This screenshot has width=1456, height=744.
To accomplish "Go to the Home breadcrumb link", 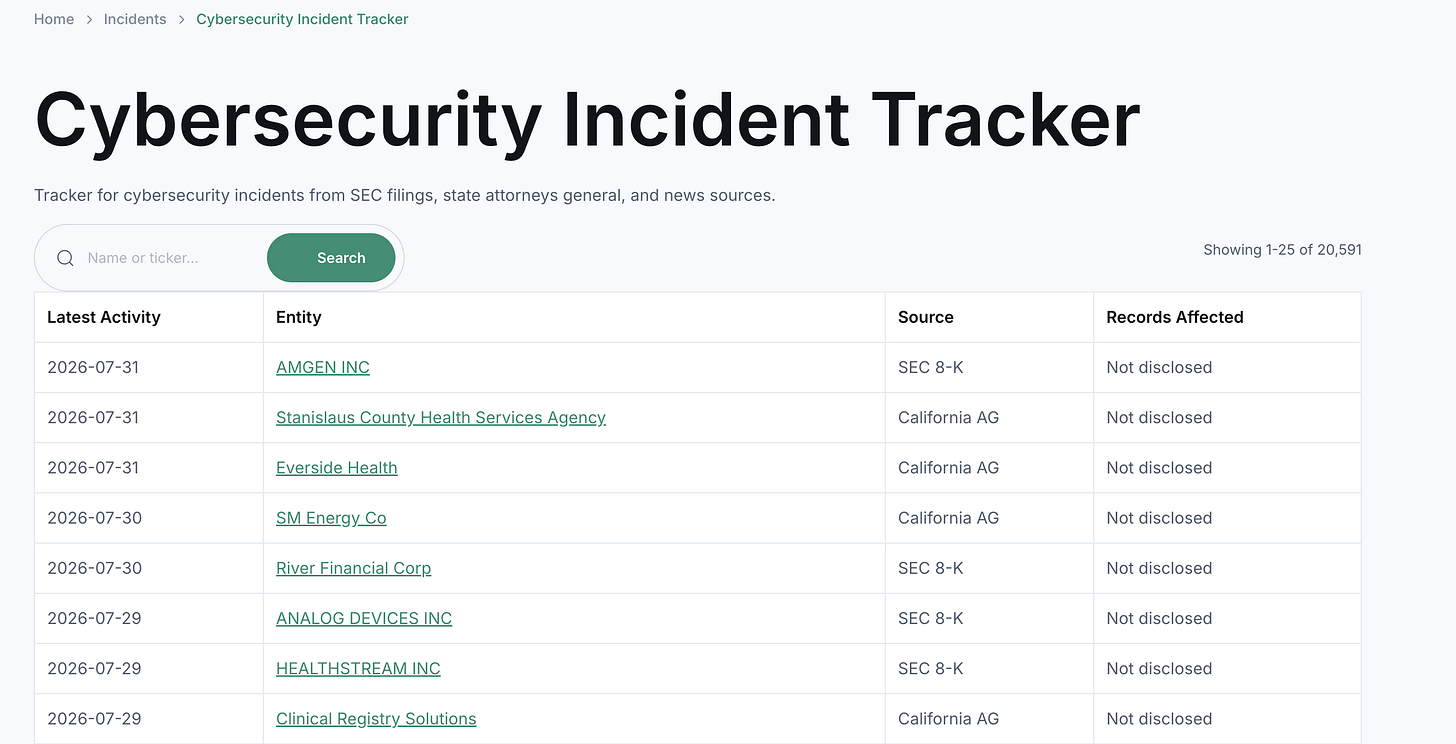I will click(x=54, y=19).
